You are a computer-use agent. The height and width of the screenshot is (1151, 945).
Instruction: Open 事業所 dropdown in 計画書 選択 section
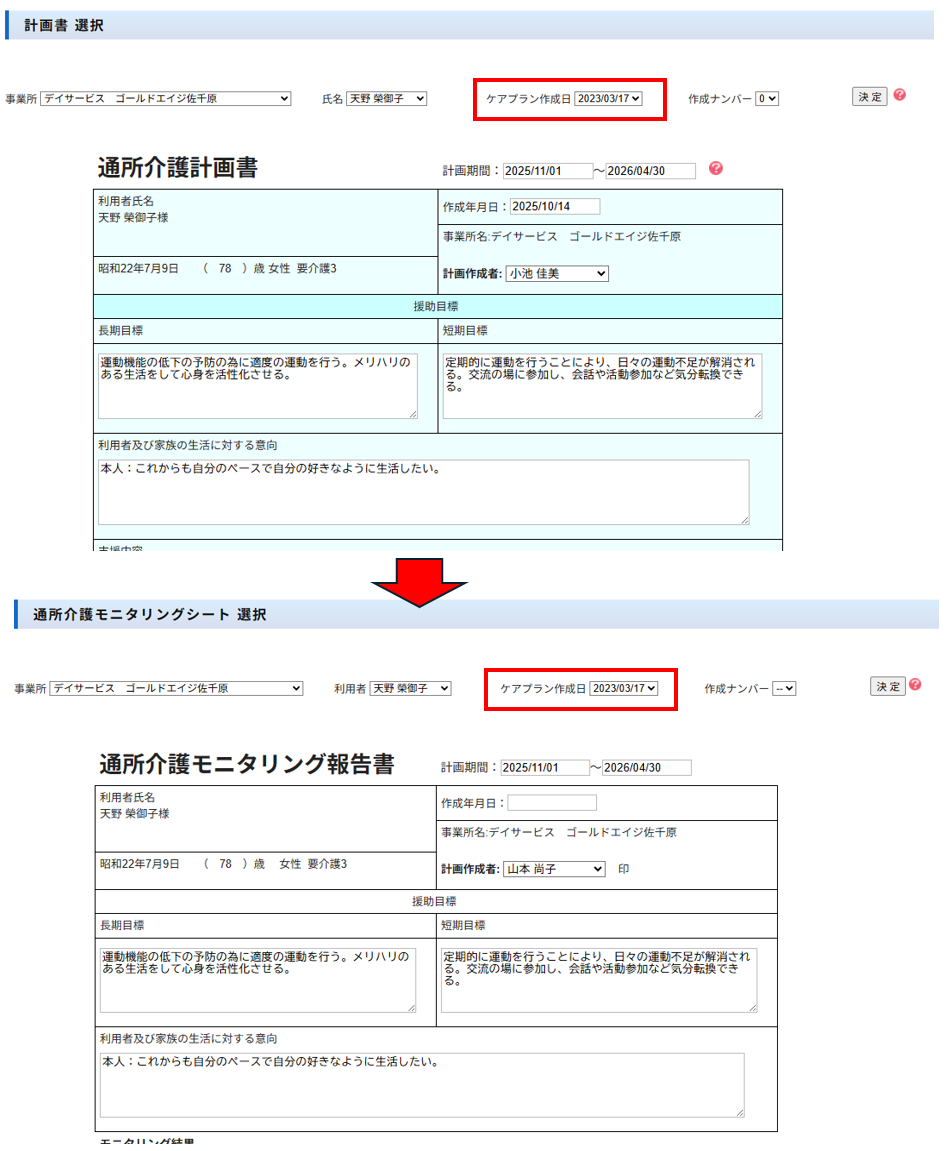point(166,99)
